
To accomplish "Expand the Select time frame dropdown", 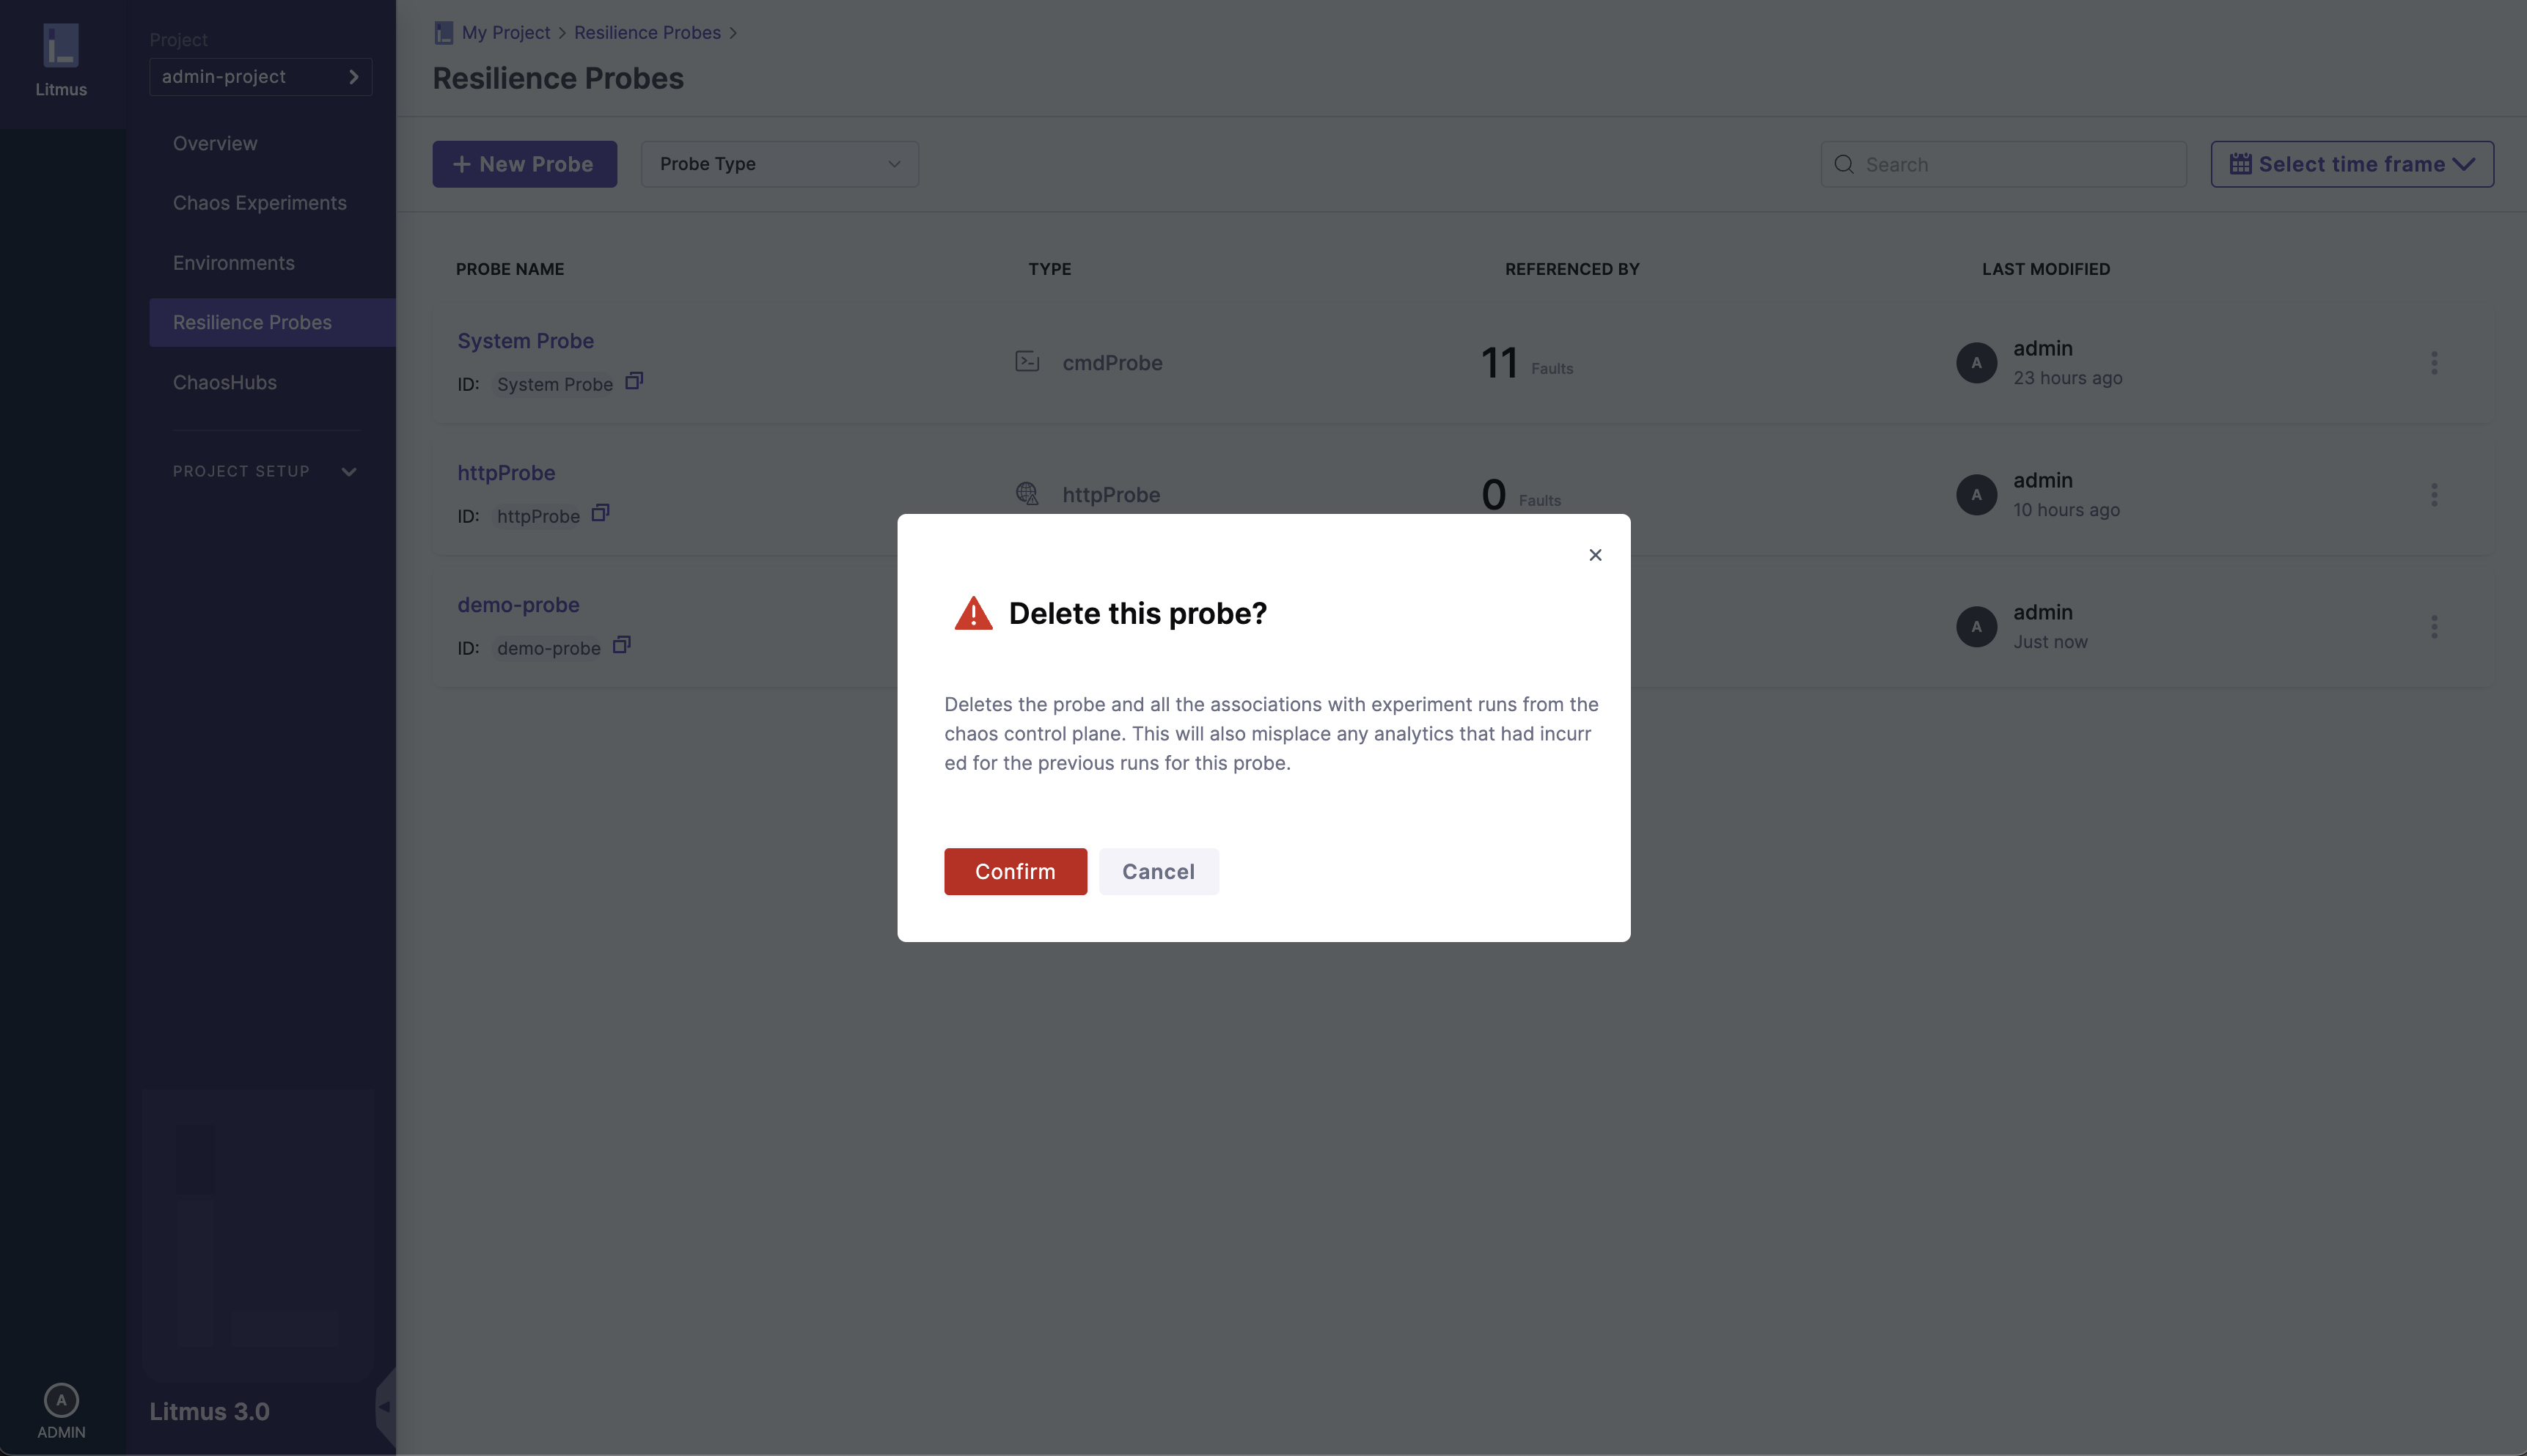I will 2351,164.
